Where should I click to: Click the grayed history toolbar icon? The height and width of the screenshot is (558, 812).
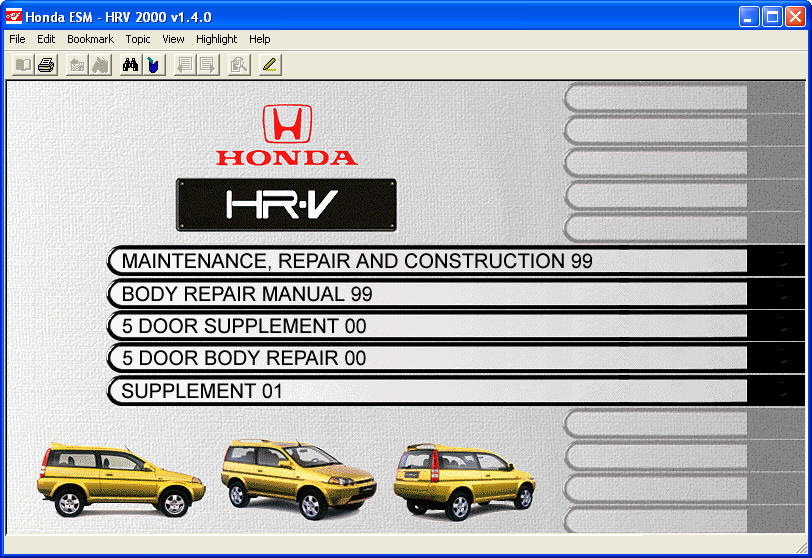click(x=100, y=65)
